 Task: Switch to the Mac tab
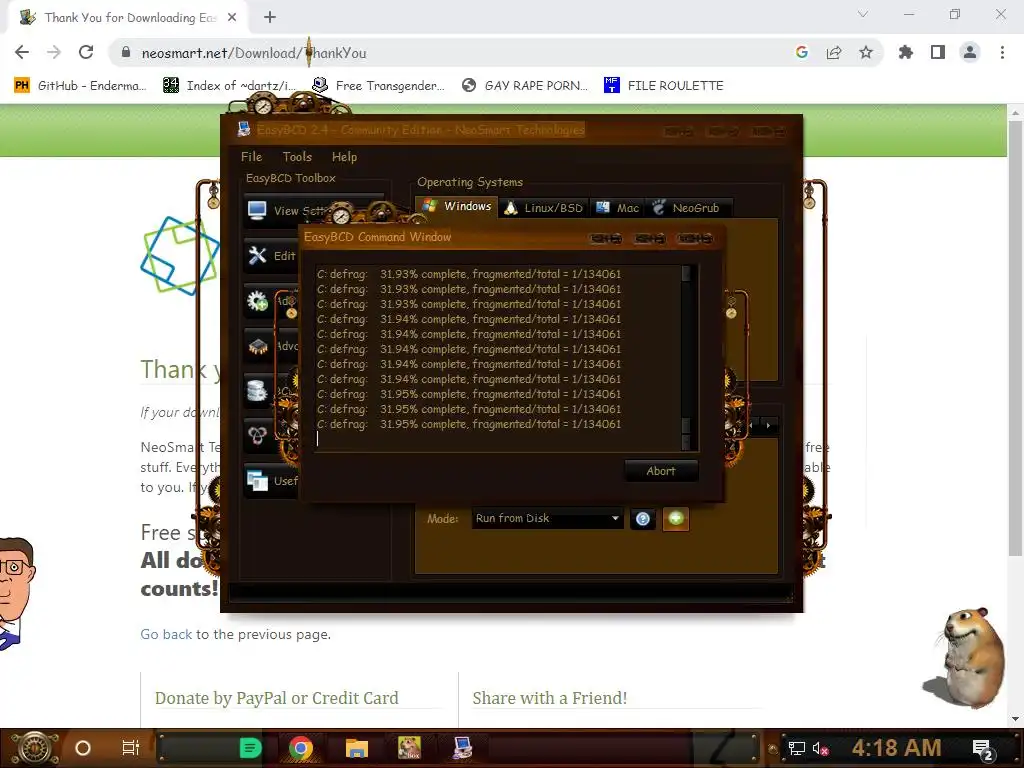(x=617, y=208)
